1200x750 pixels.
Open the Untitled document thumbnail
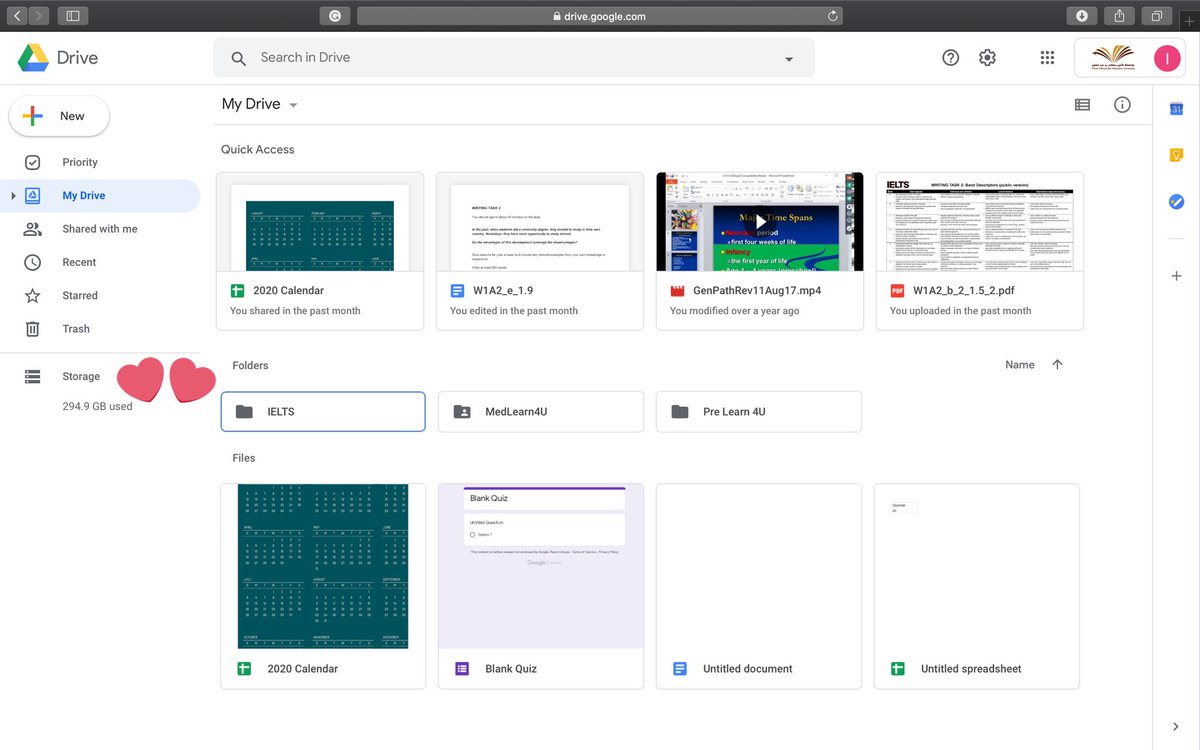(759, 566)
